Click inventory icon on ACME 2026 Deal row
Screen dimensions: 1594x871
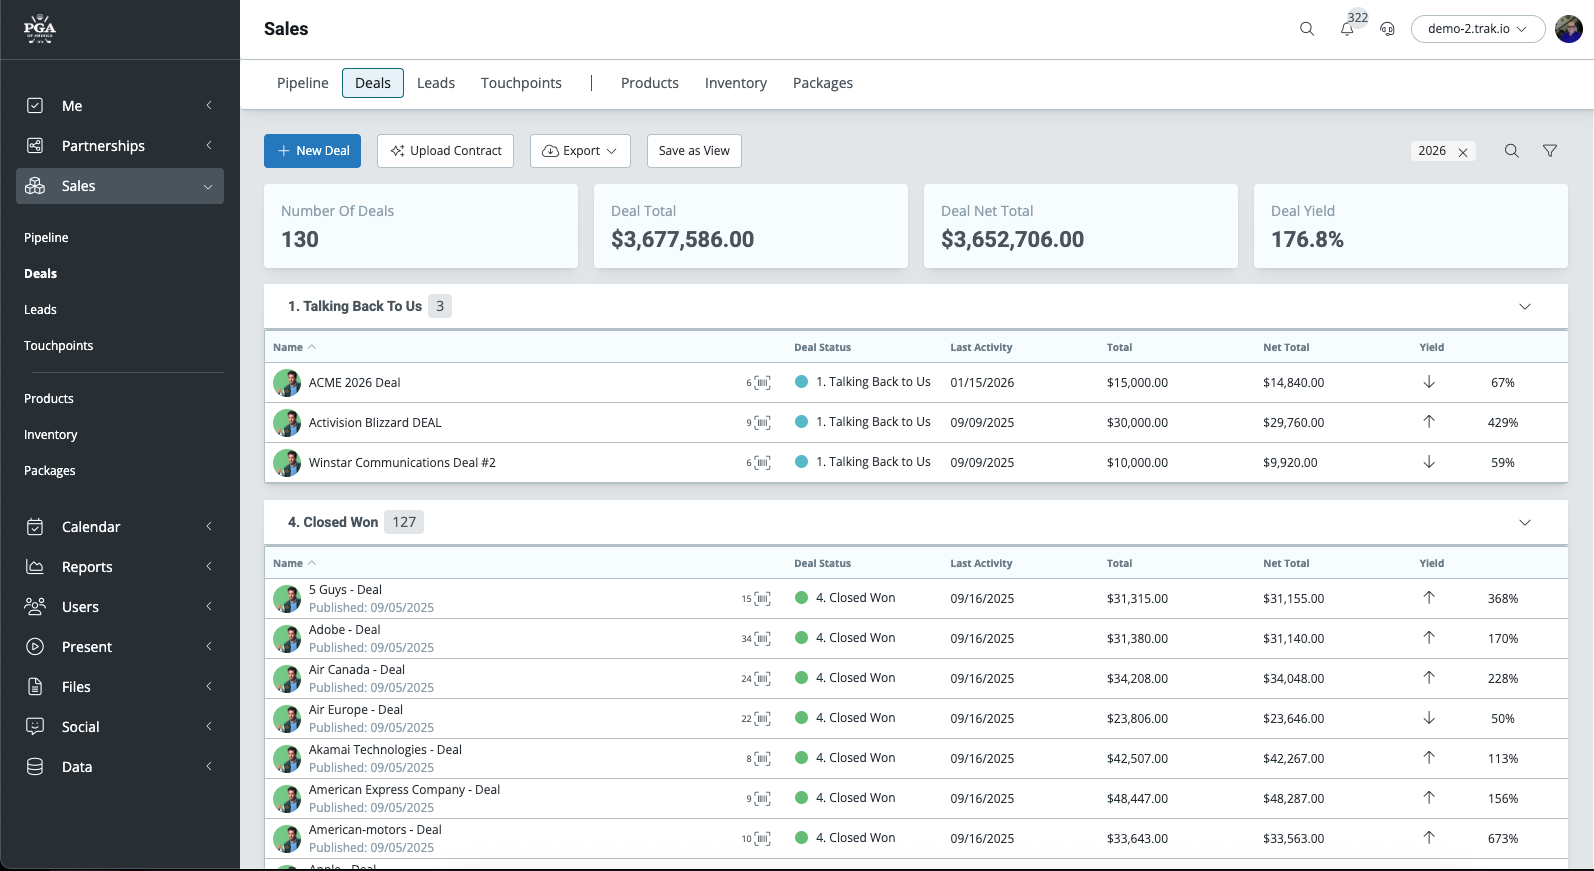[762, 383]
